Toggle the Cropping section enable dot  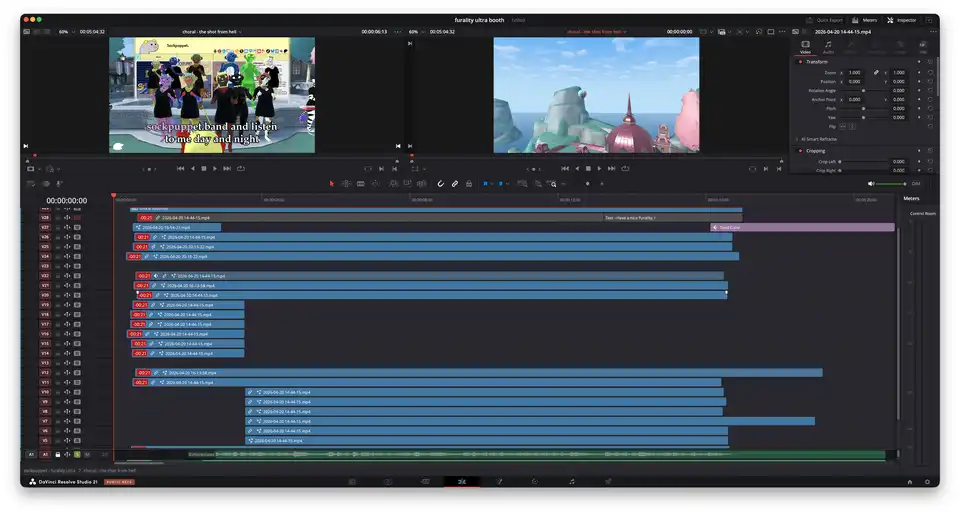pyautogui.click(x=800, y=151)
